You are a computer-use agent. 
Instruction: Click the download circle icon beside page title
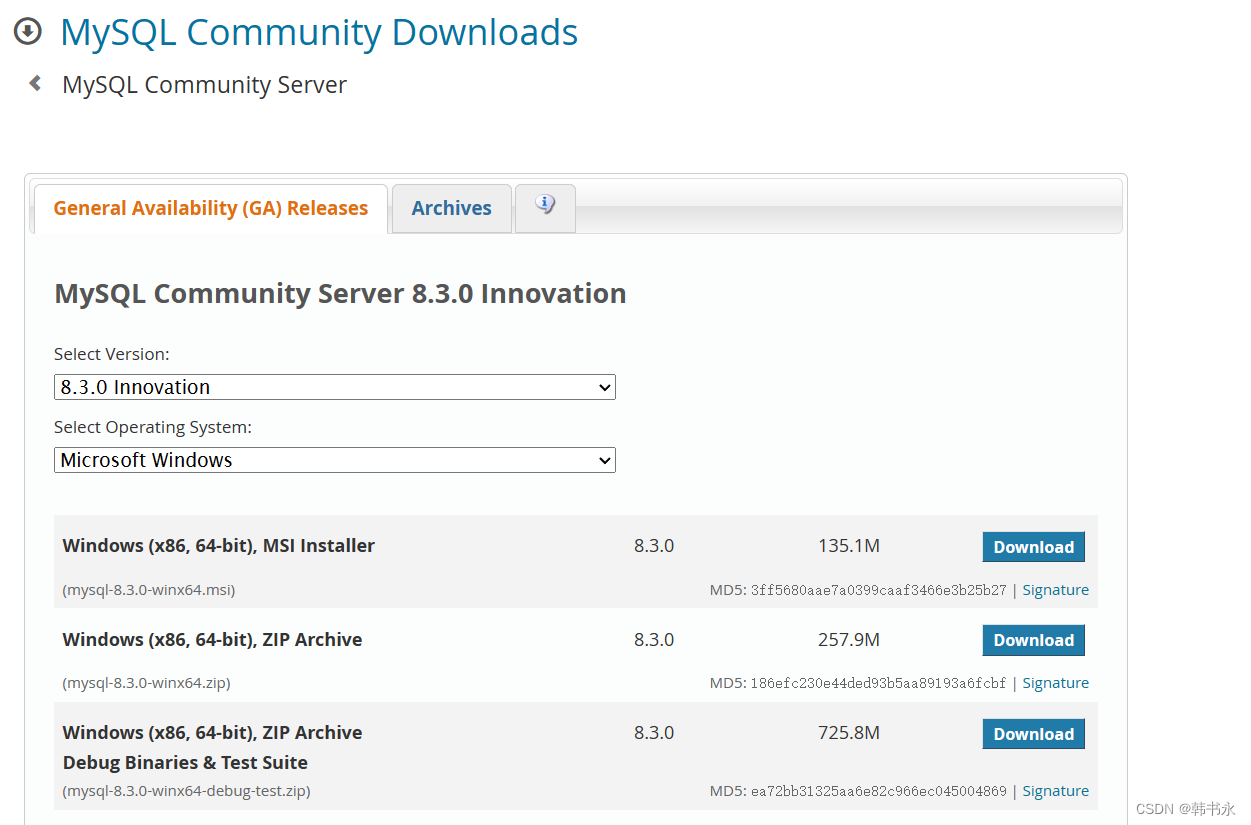28,32
